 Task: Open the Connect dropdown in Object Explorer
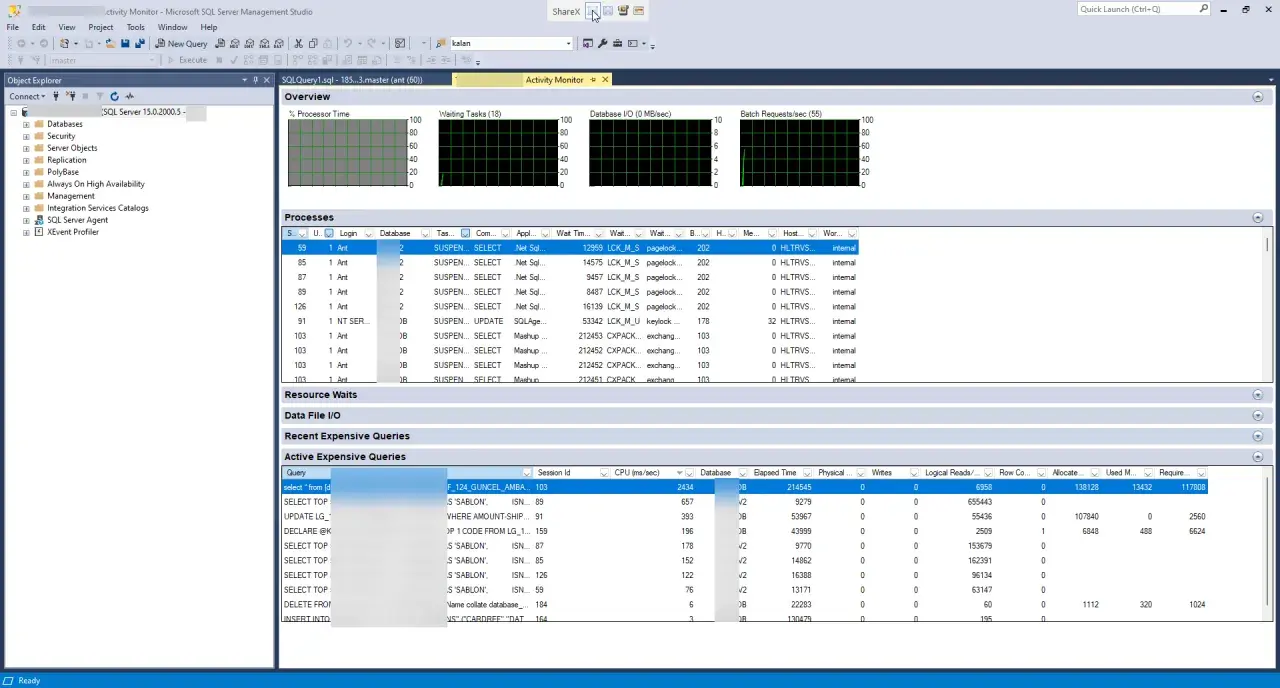tap(27, 96)
